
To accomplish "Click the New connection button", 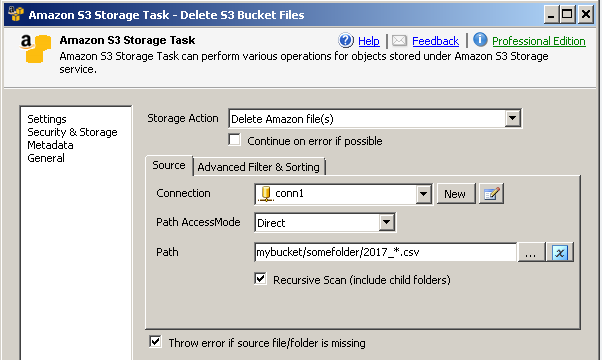I will (x=455, y=194).
